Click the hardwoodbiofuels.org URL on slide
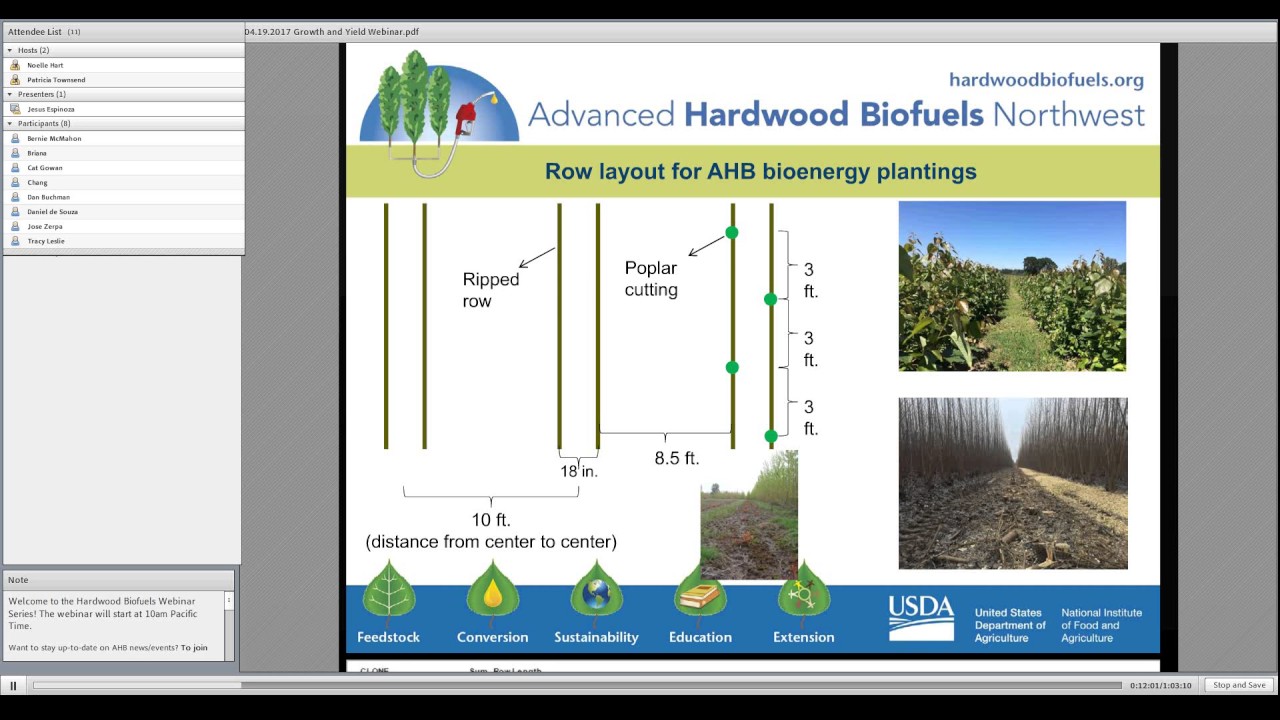 pos(1046,80)
